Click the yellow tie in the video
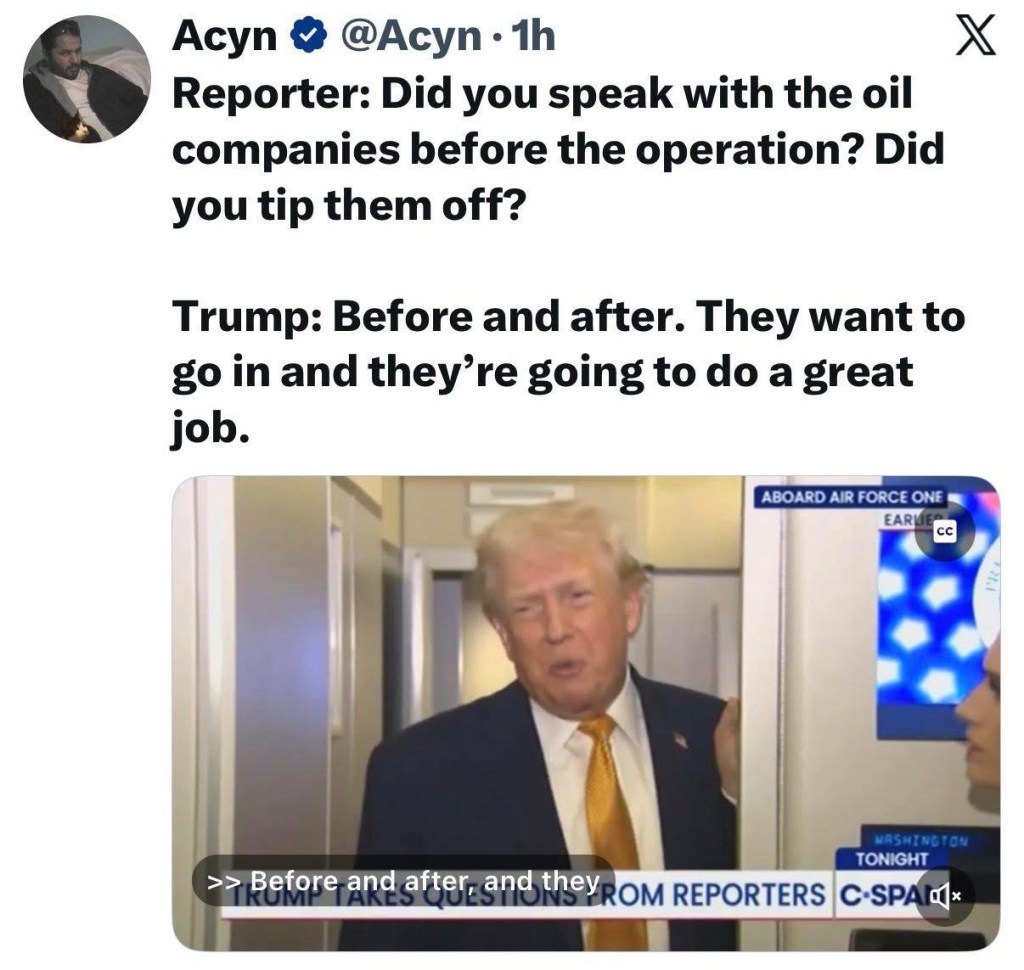The height and width of the screenshot is (970, 1024). tap(611, 830)
